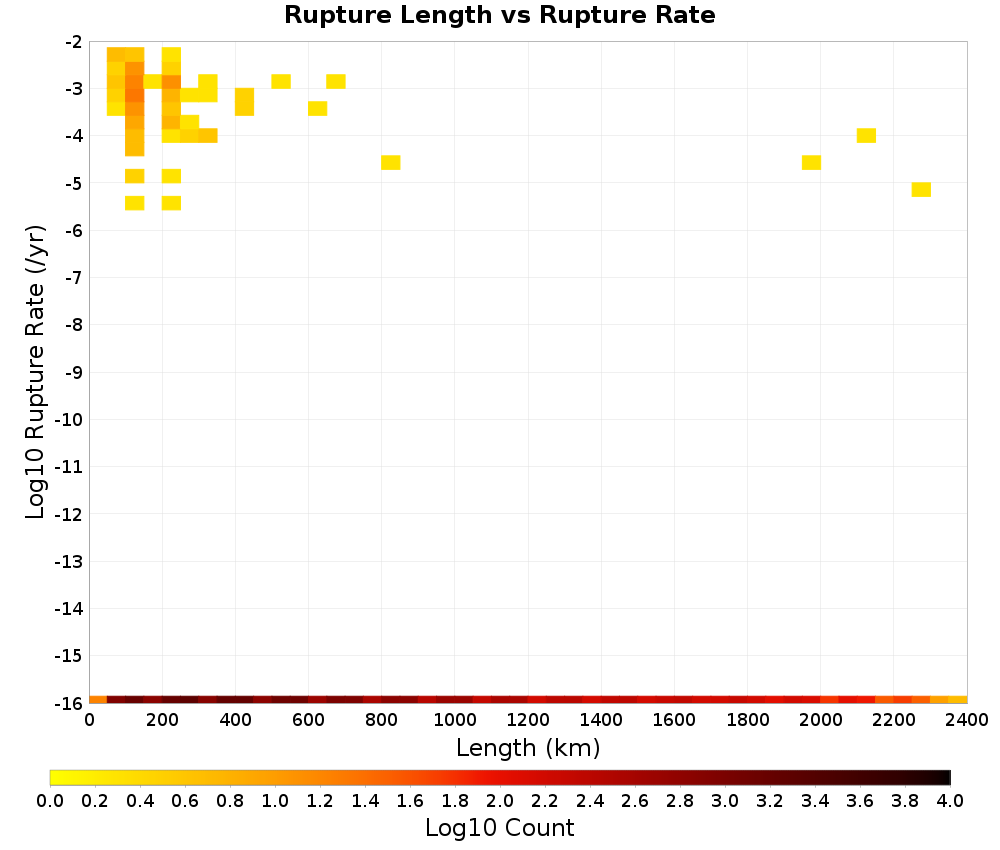This screenshot has height=850, width=1000.
Task: Click the yellow data cell near 1970 km
Action: click(811, 163)
